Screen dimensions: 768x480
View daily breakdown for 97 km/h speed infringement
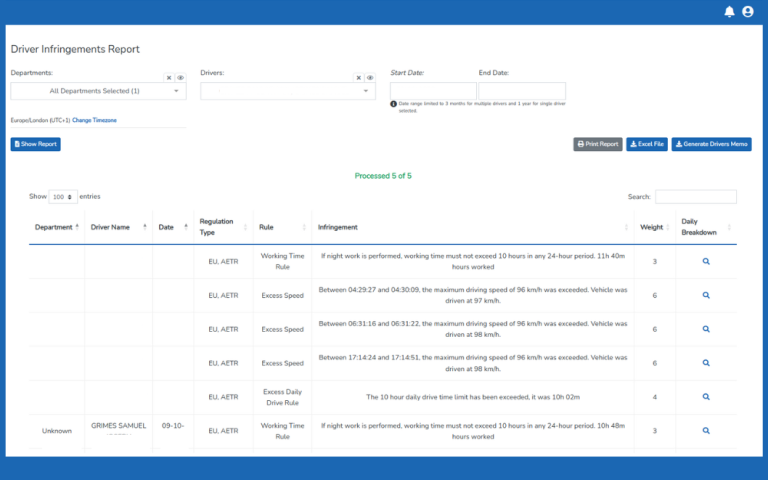706,295
